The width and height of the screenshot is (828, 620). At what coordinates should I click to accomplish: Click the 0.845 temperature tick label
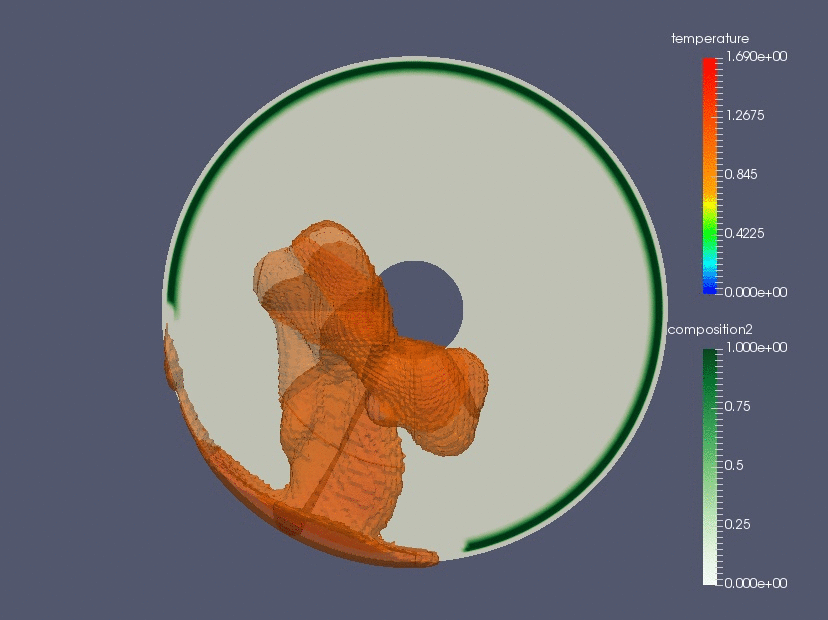pyautogui.click(x=741, y=174)
